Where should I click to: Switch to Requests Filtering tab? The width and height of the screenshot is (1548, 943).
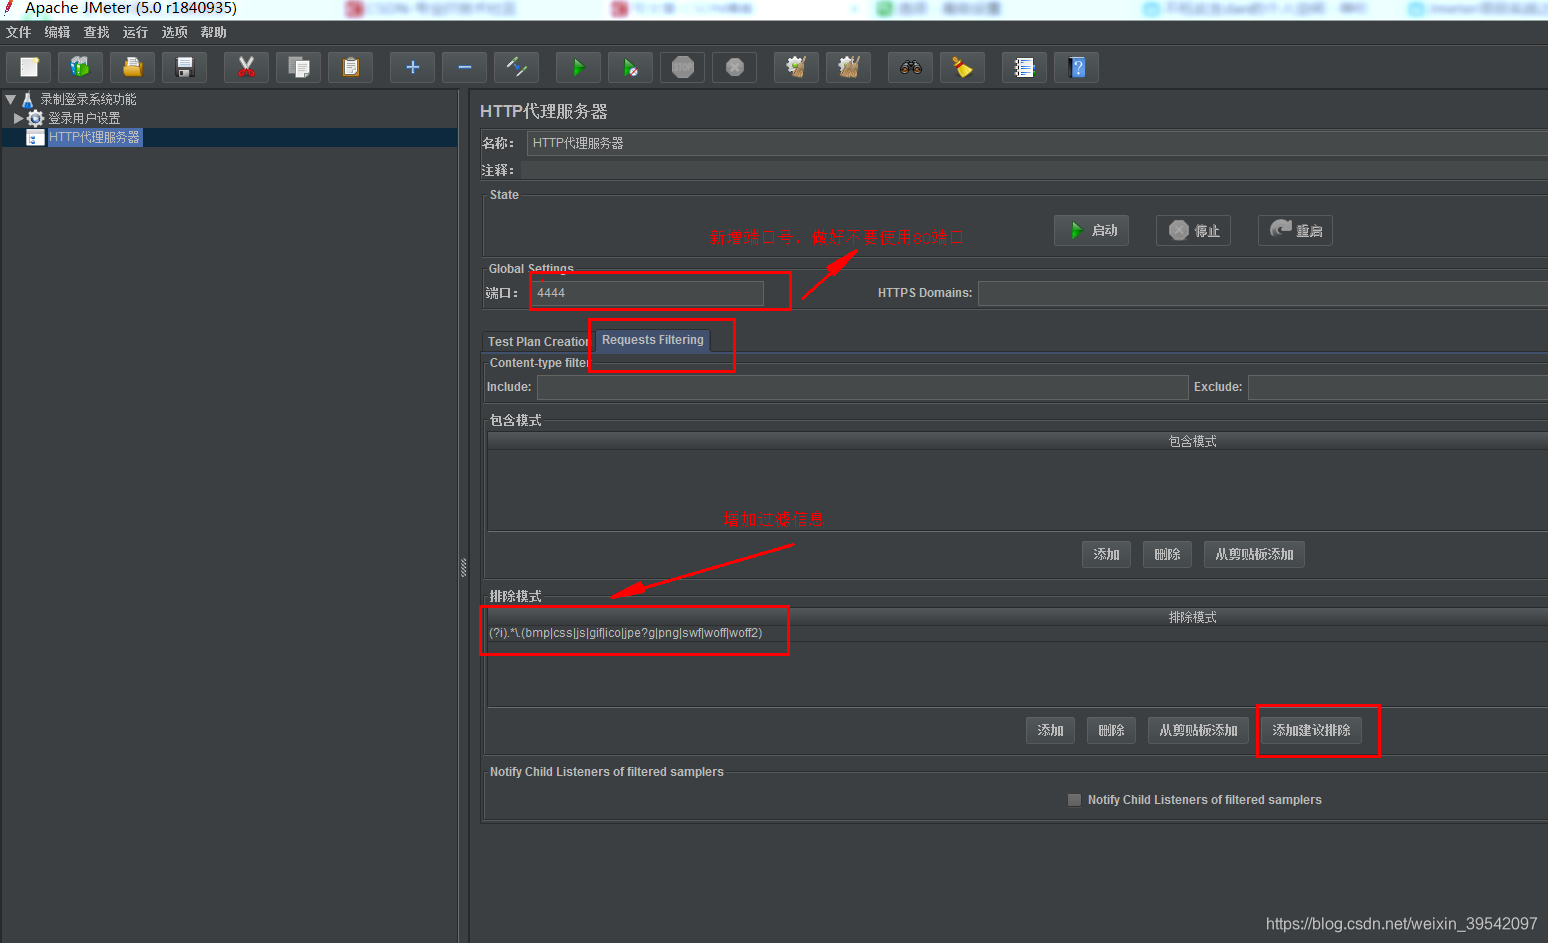[652, 340]
